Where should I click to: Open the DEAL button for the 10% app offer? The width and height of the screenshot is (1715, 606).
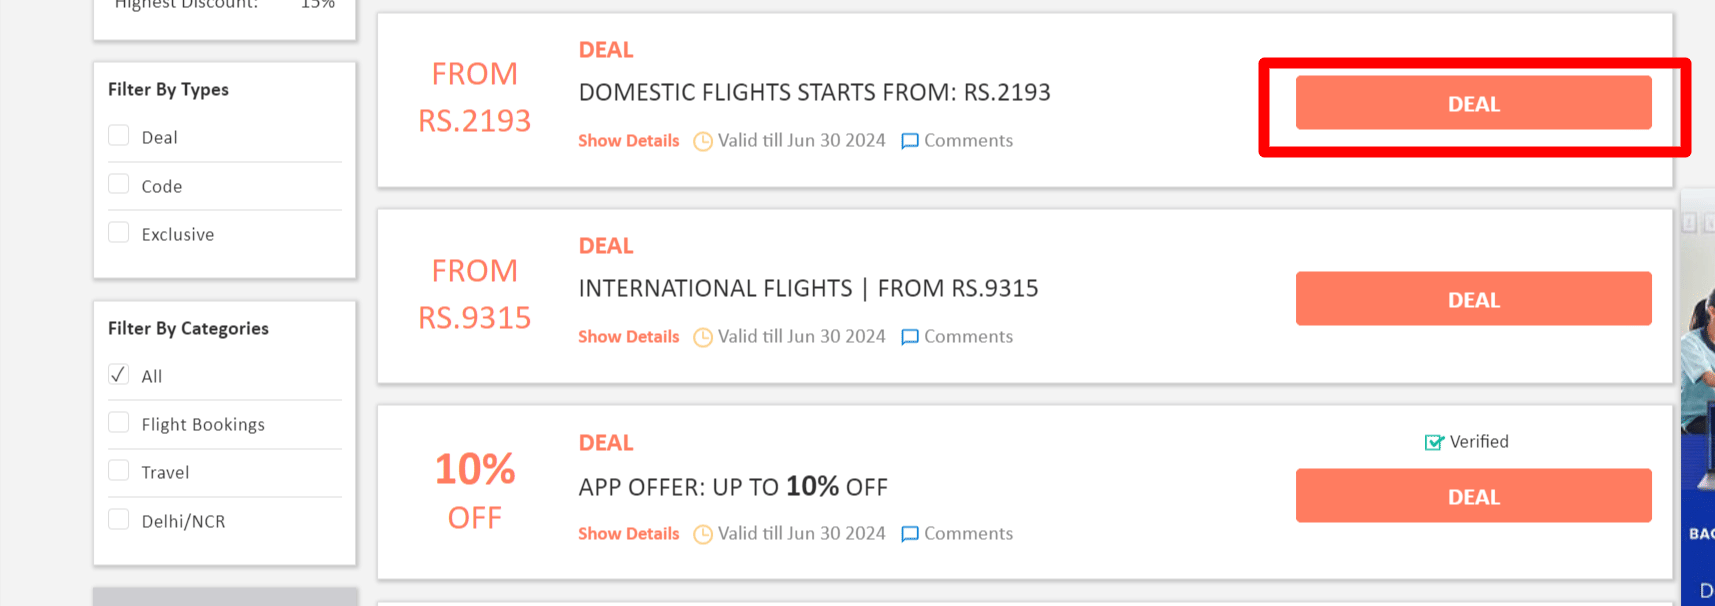coord(1472,496)
